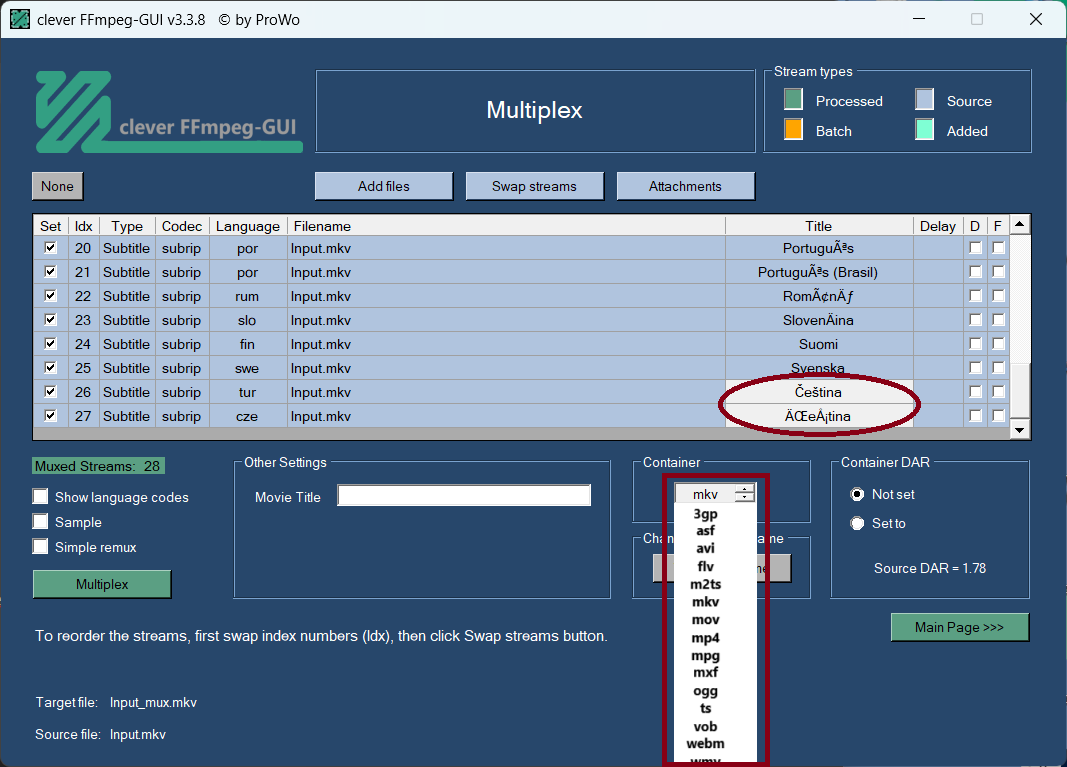Screen dimensions: 1067x767
Task: Click the swe language cell
Action: [x=247, y=368]
